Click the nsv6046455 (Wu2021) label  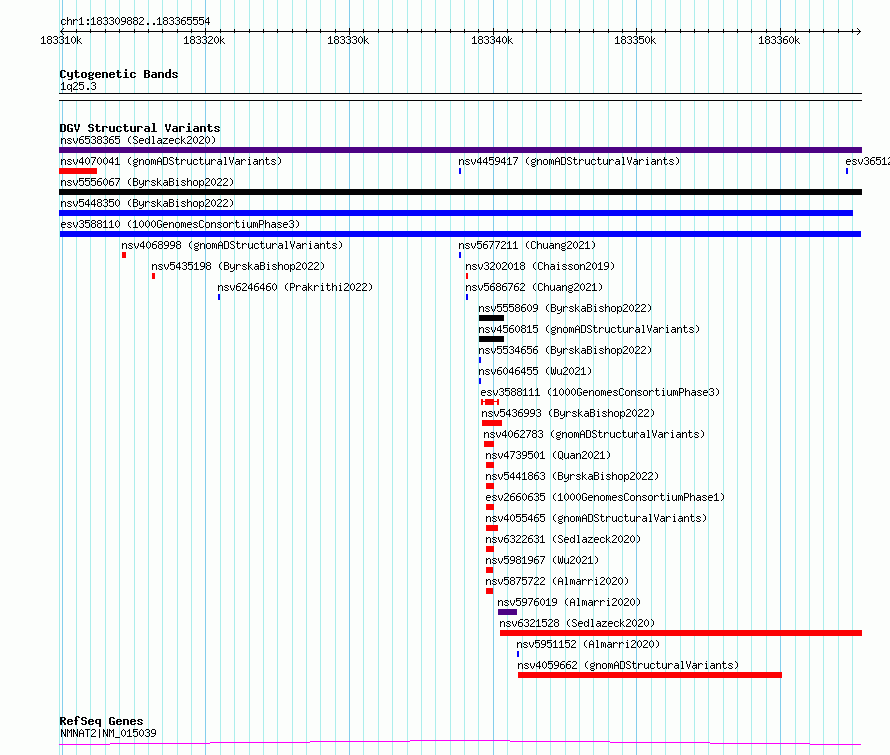point(535,371)
